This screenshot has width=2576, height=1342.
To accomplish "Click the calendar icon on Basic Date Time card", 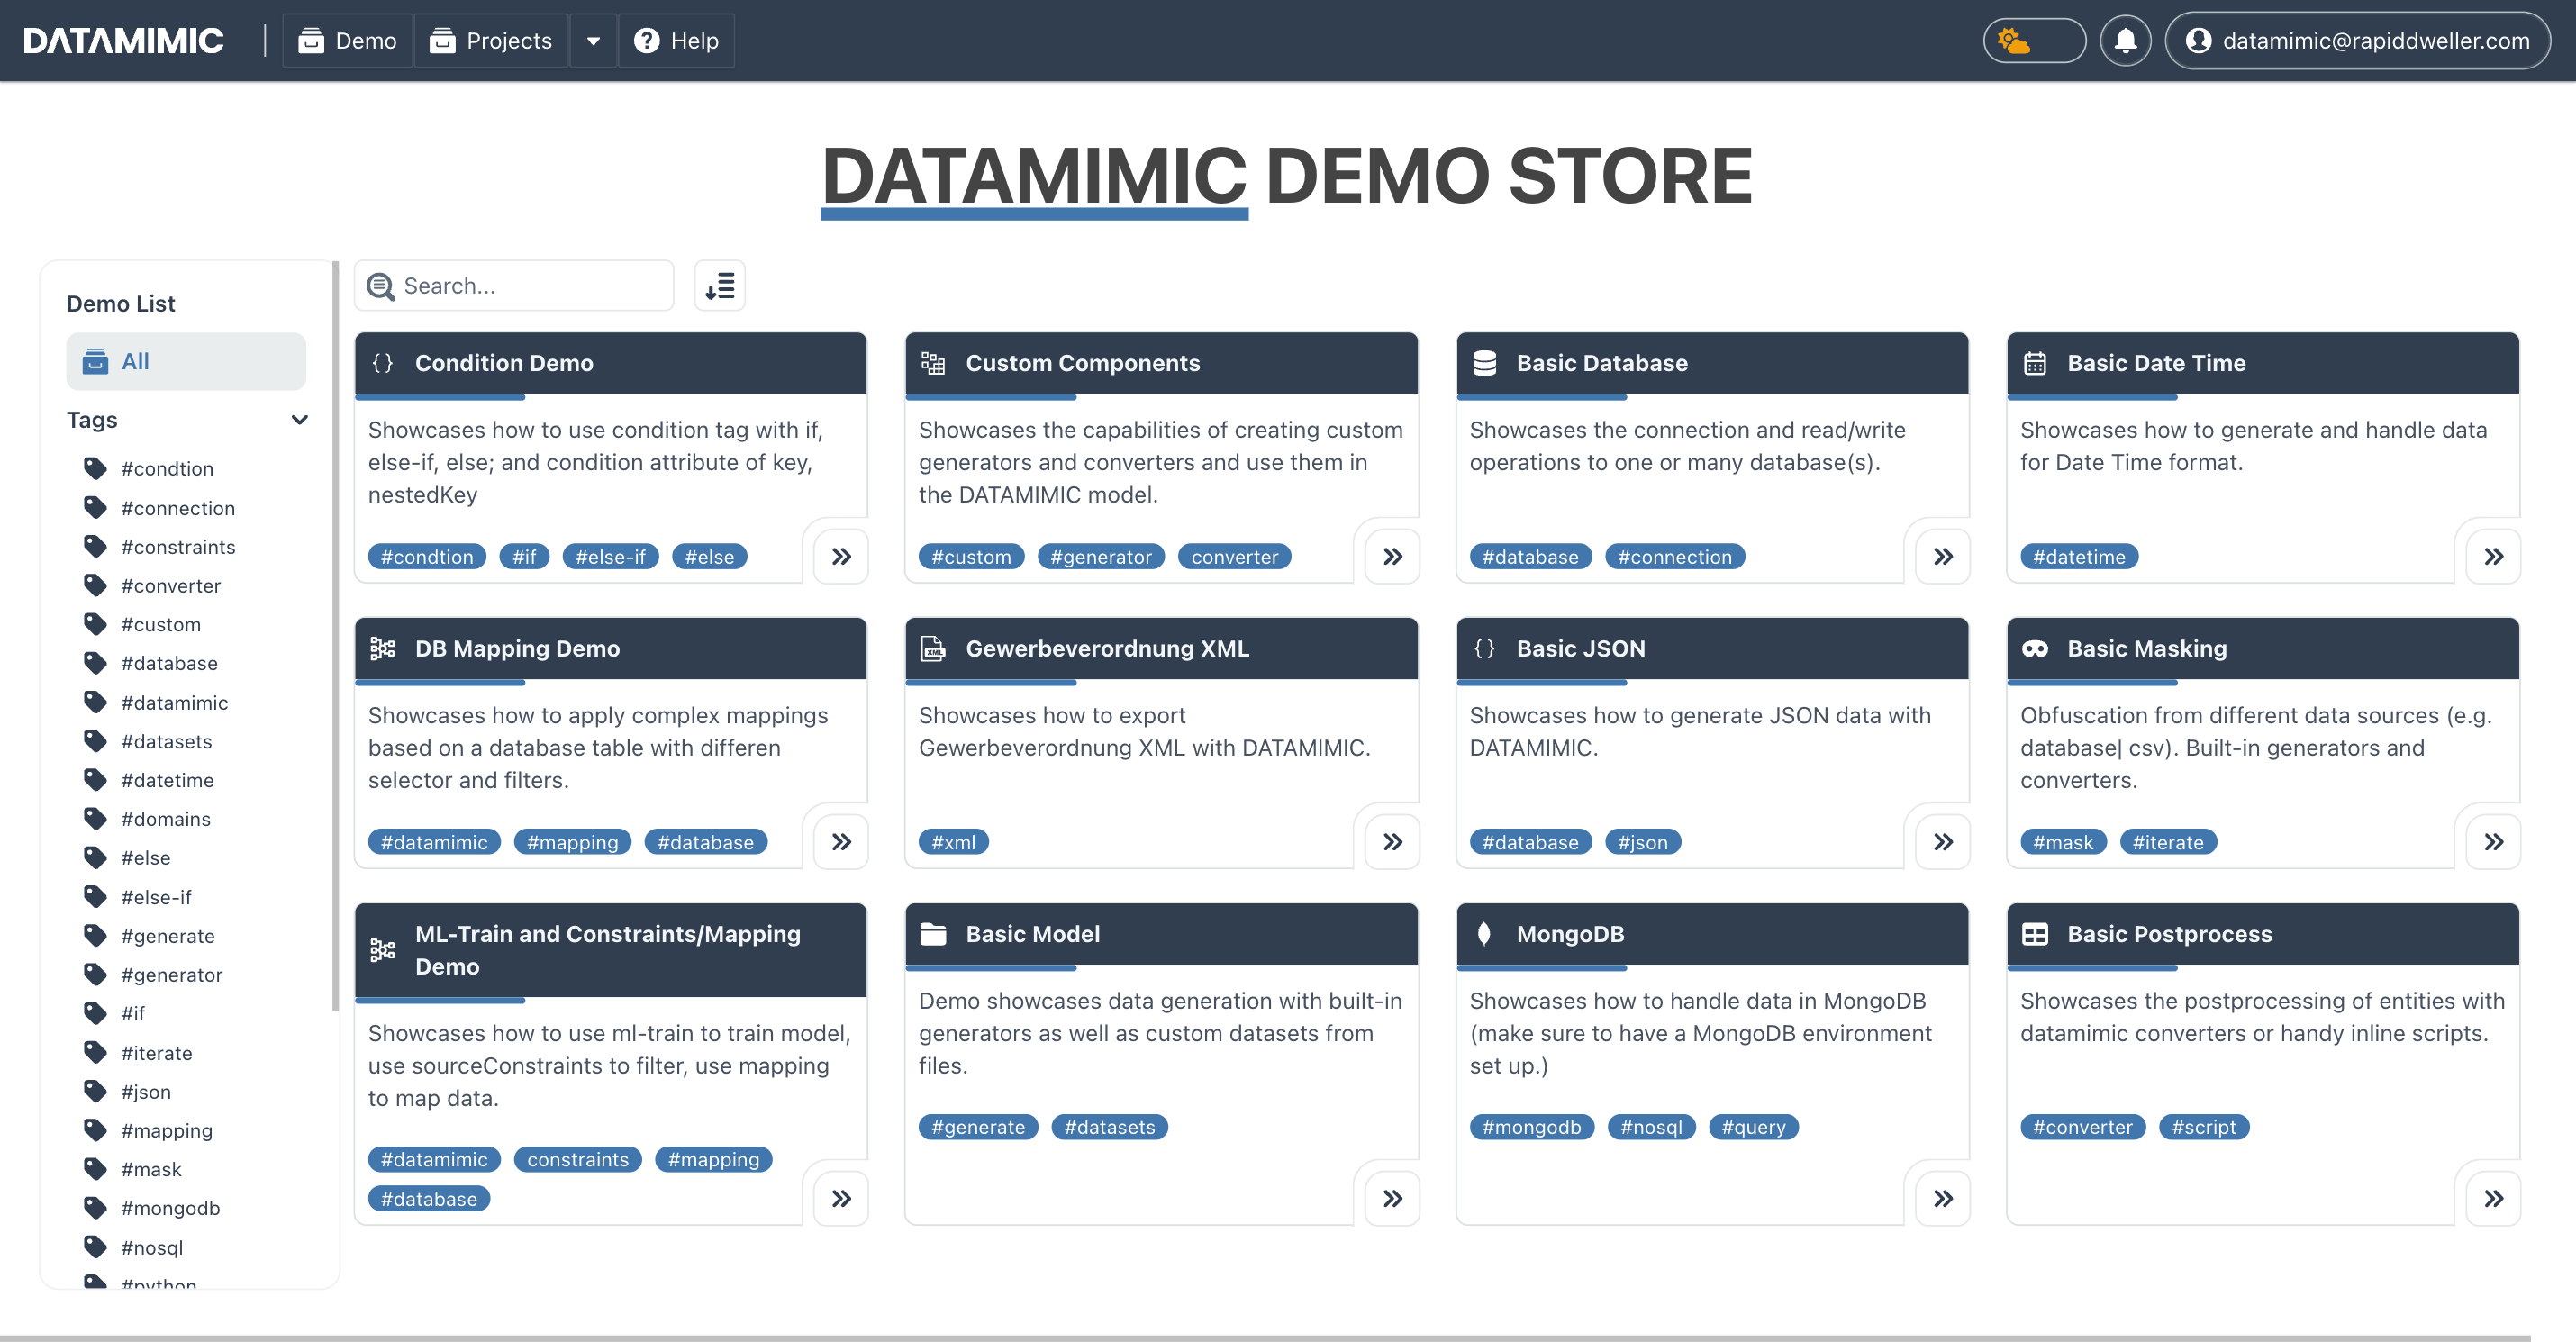I will (x=2036, y=363).
